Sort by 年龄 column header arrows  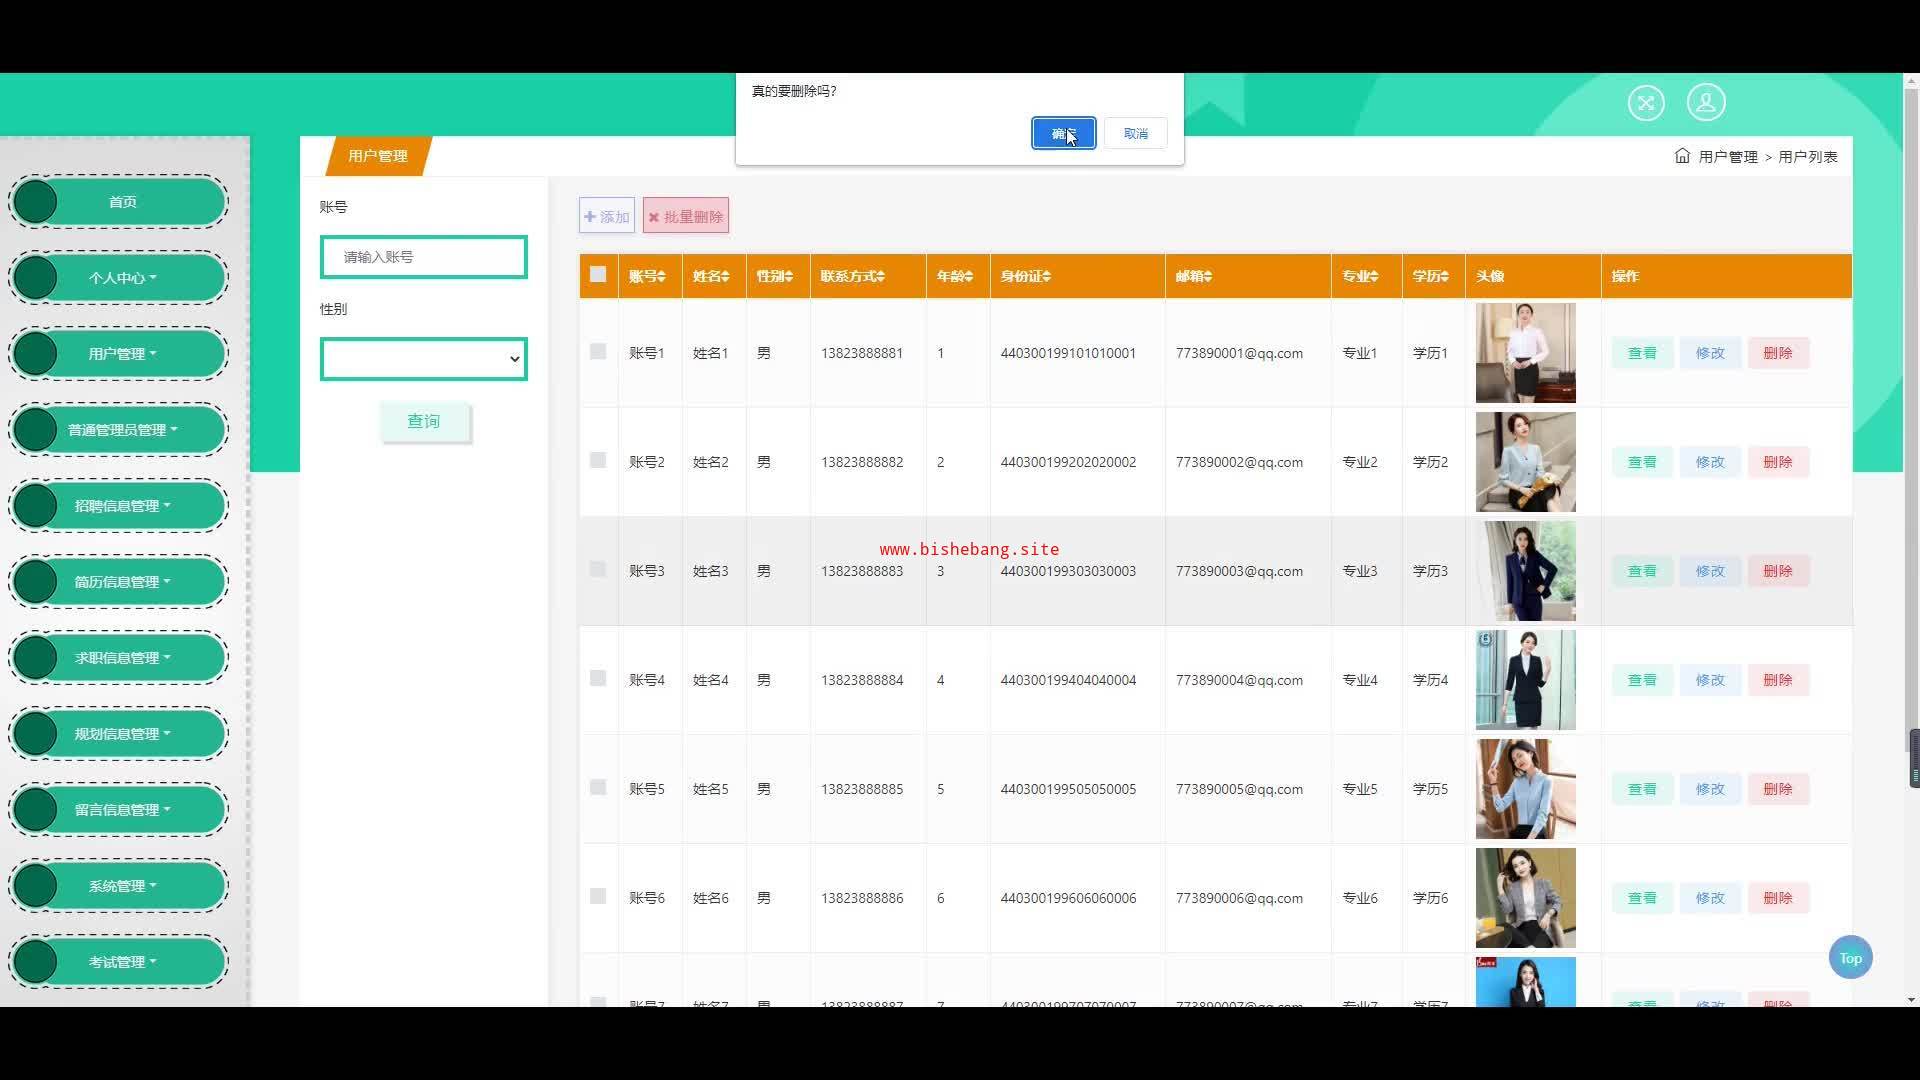coord(968,277)
